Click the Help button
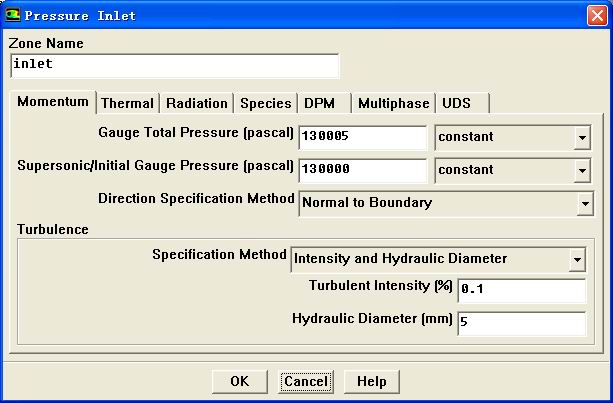 click(371, 381)
